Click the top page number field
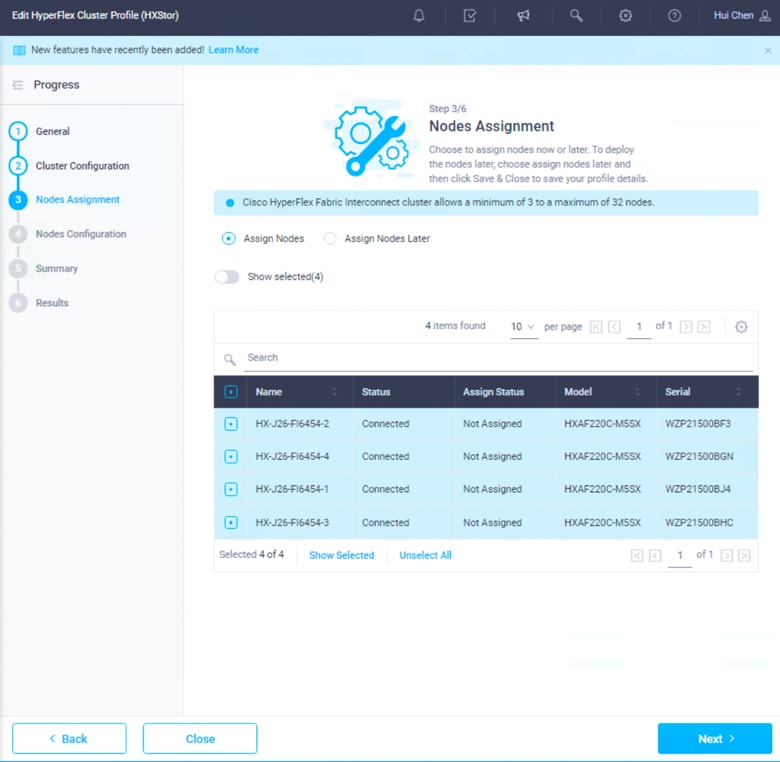Screen dimensions: 780x762 coord(639,327)
